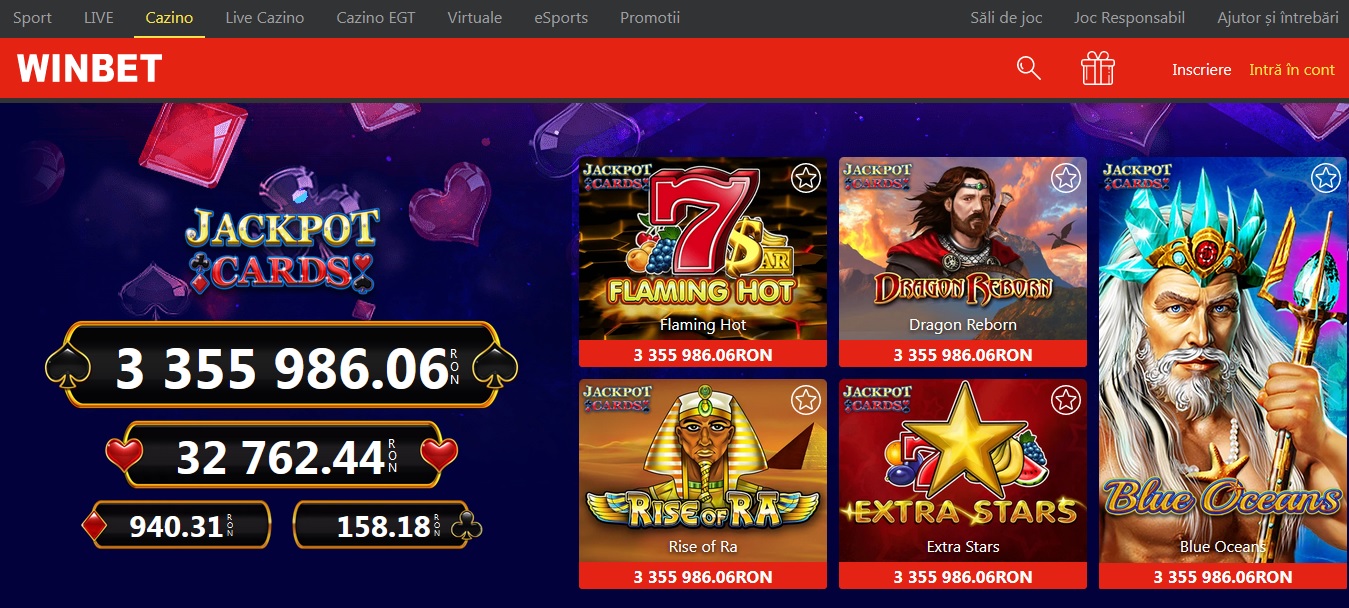1349x608 pixels.
Task: Star the Extra Stars game
Action: (x=1066, y=401)
